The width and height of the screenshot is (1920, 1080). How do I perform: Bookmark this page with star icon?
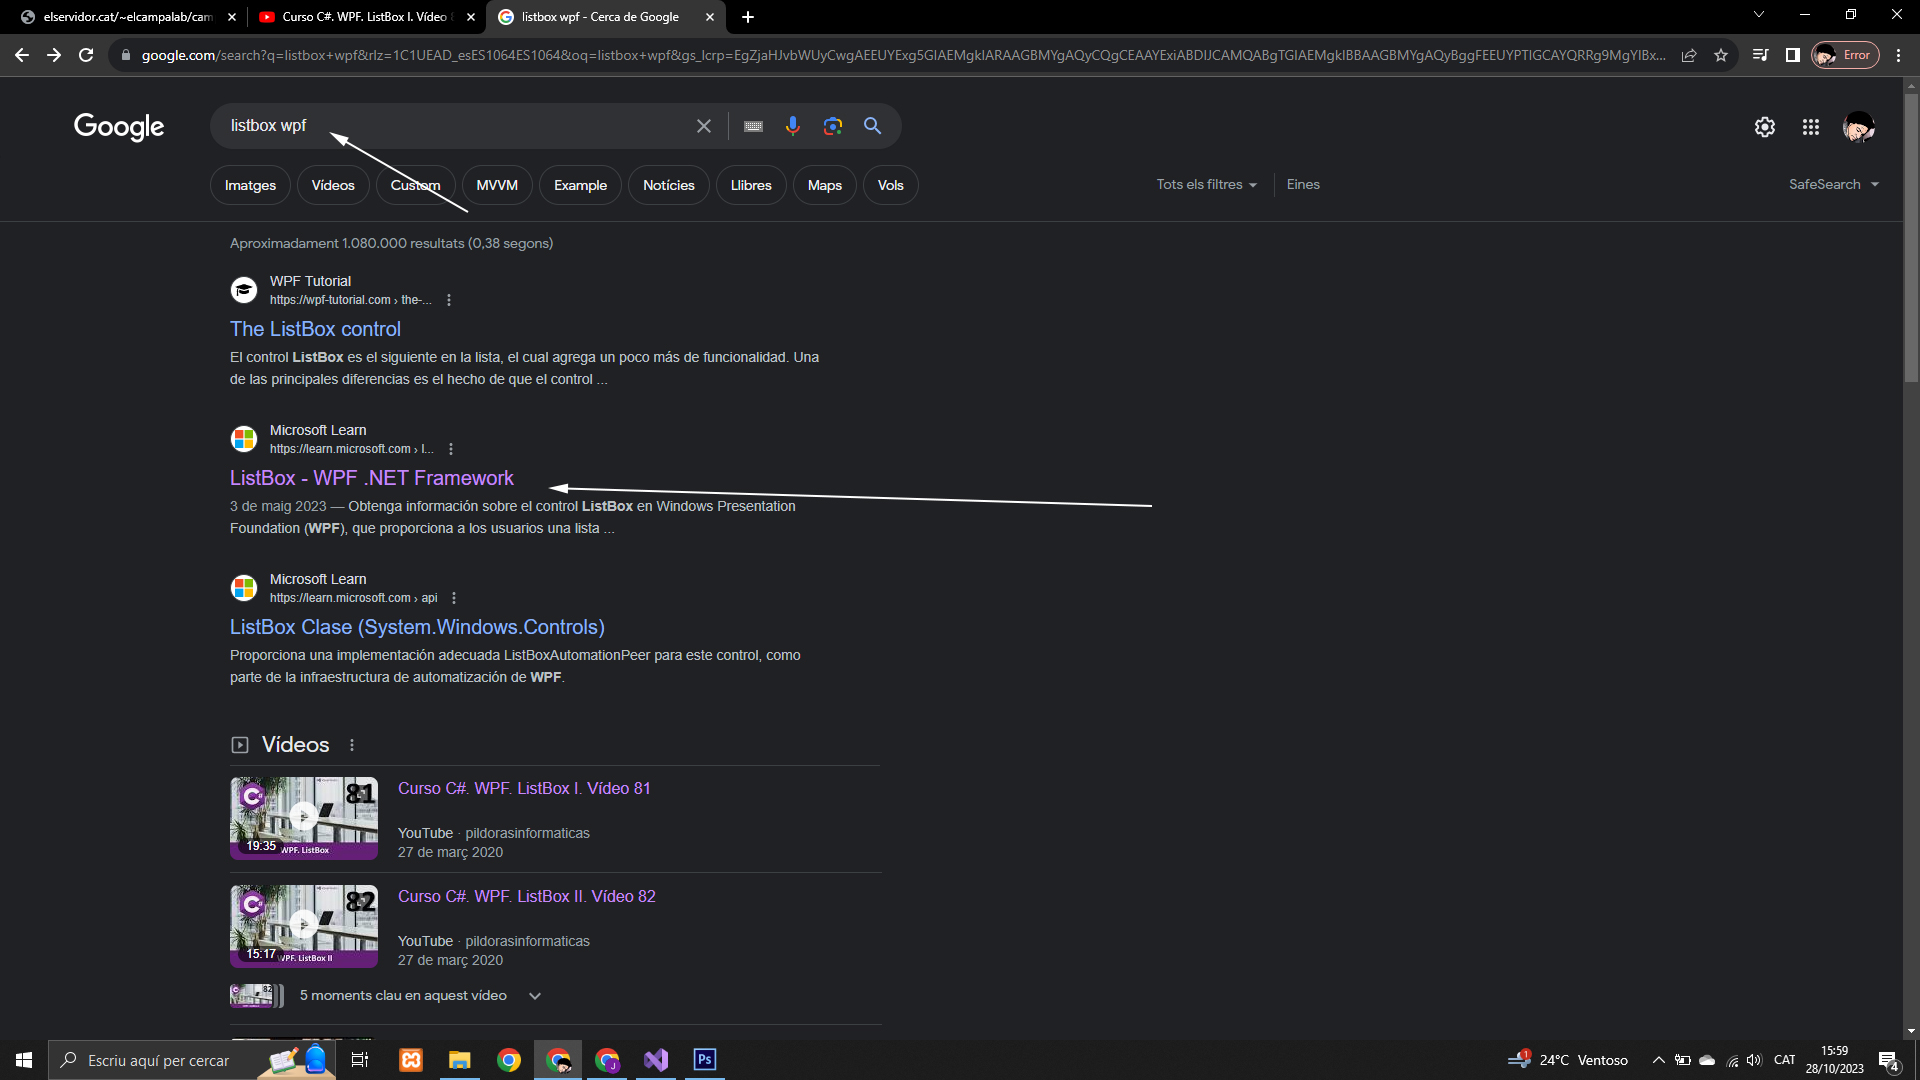pyautogui.click(x=1721, y=55)
